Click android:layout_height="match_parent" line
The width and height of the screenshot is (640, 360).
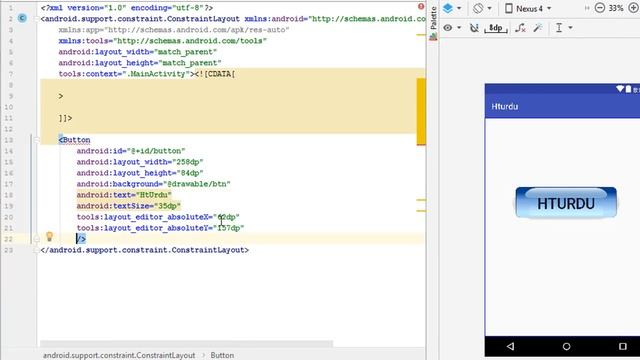[140, 63]
